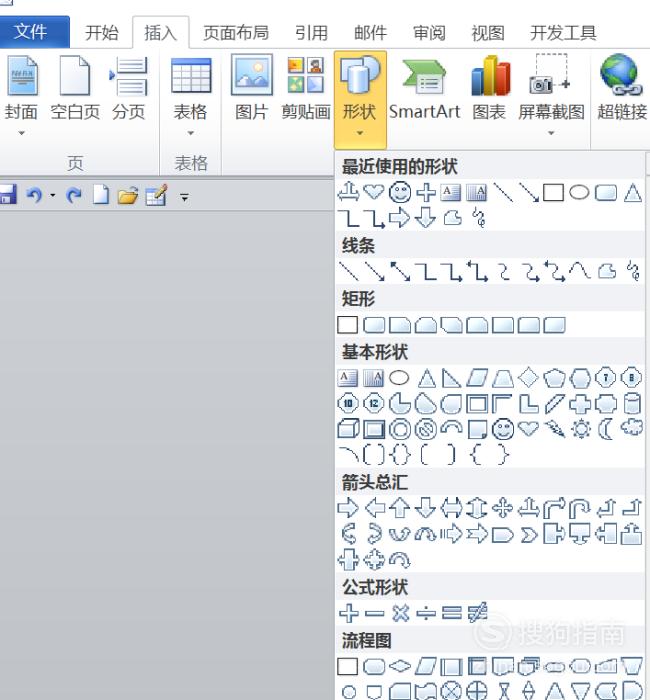This screenshot has width=650, height=700.
Task: Switch to the 开发工具 ribbon tab
Action: 563,33
